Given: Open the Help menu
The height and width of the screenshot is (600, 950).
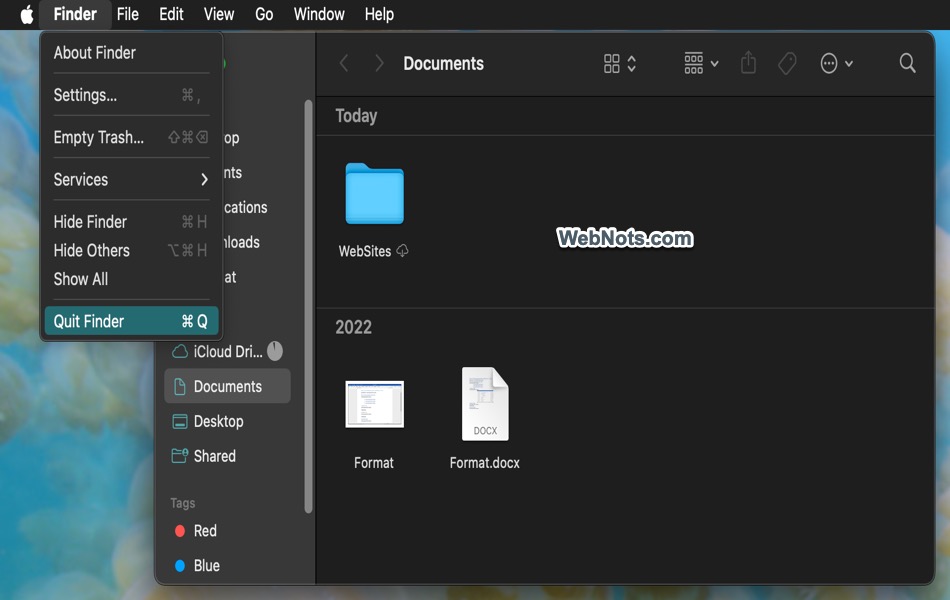Looking at the screenshot, I should 379,14.
